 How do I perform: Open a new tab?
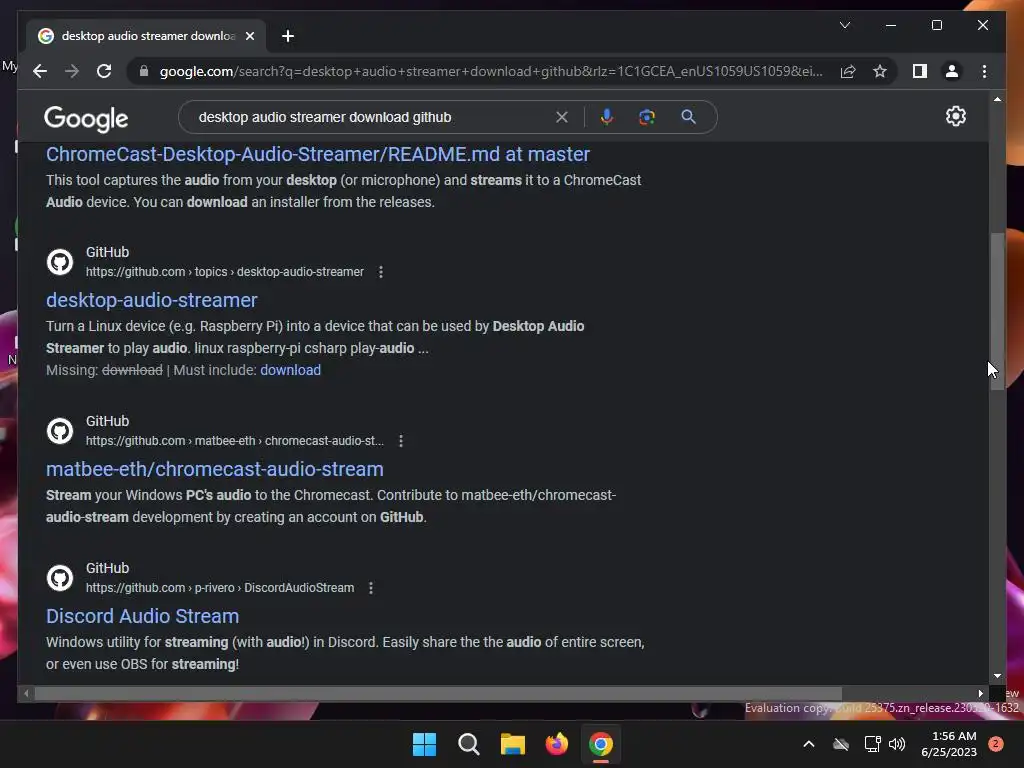pyautogui.click(x=288, y=36)
